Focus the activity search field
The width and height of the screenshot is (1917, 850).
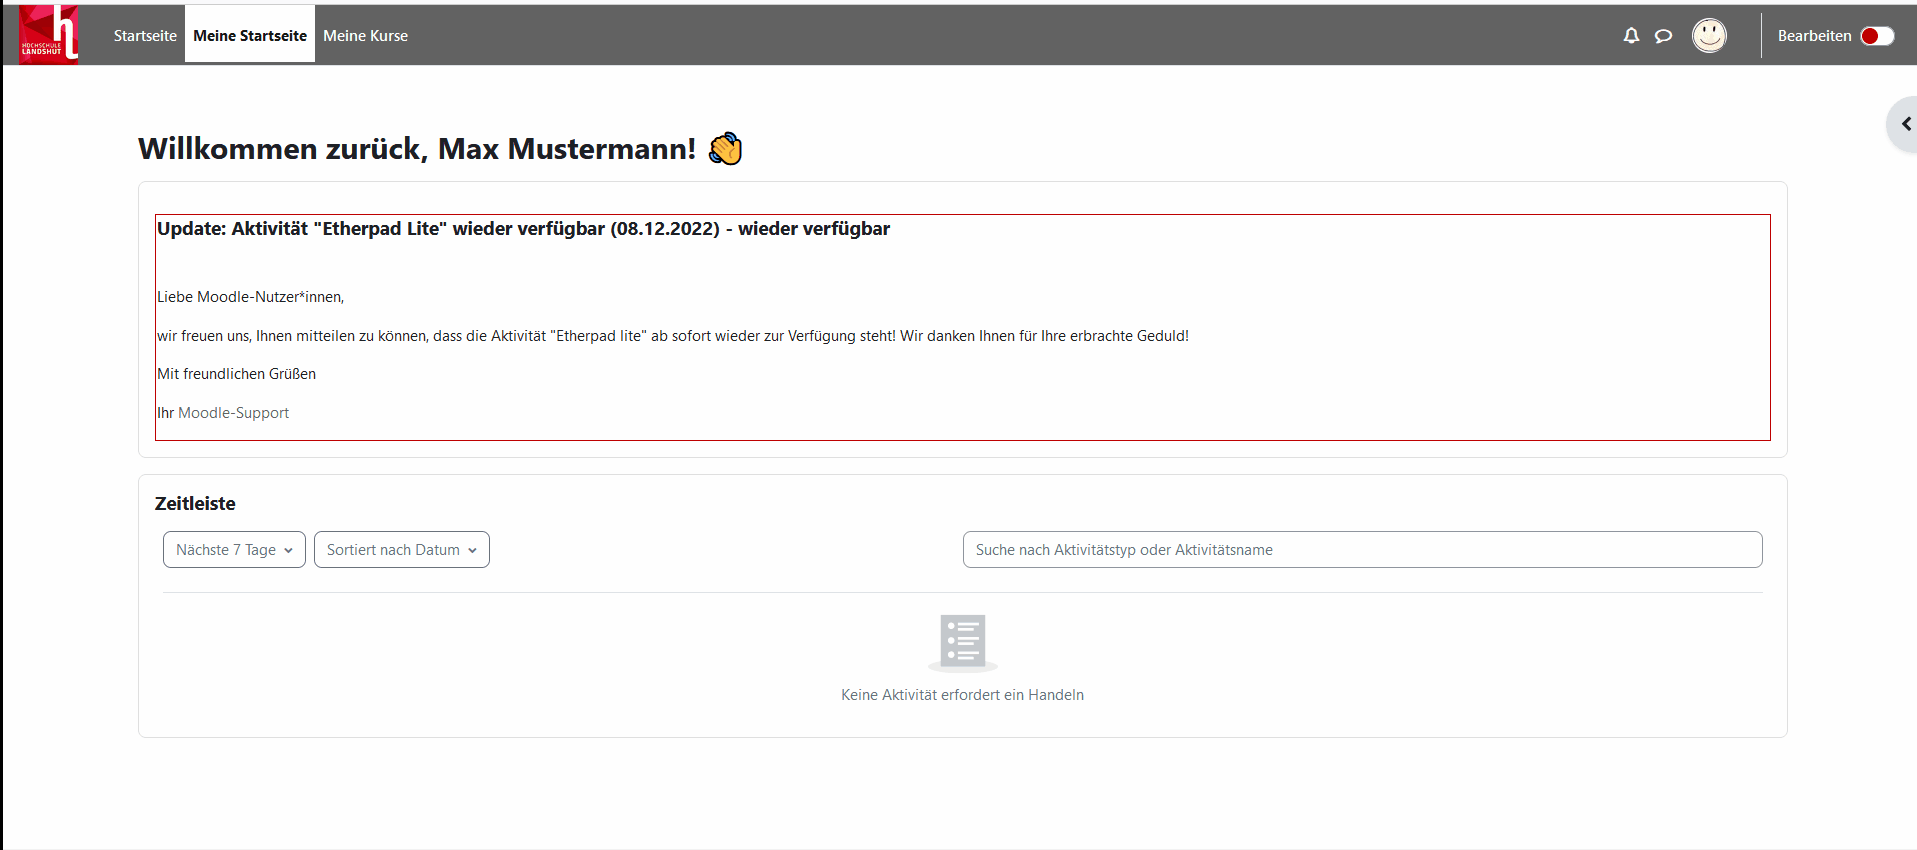click(1361, 550)
